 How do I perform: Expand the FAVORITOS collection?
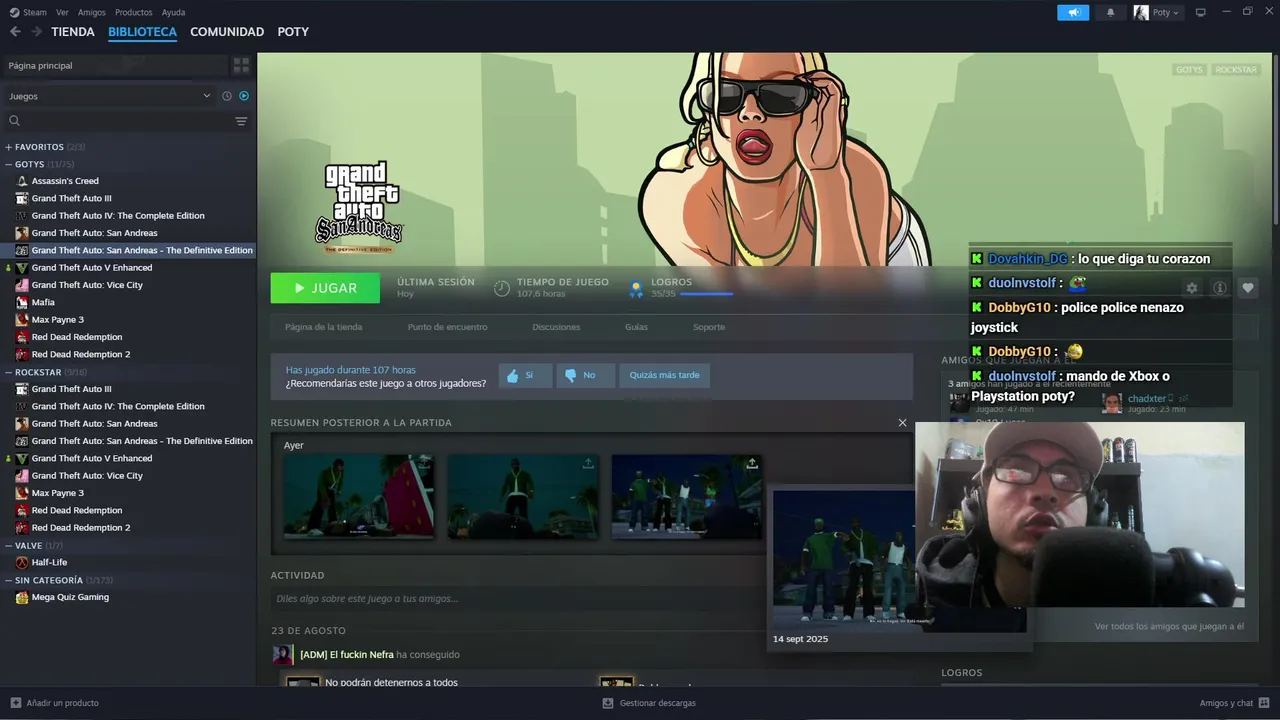coord(9,147)
